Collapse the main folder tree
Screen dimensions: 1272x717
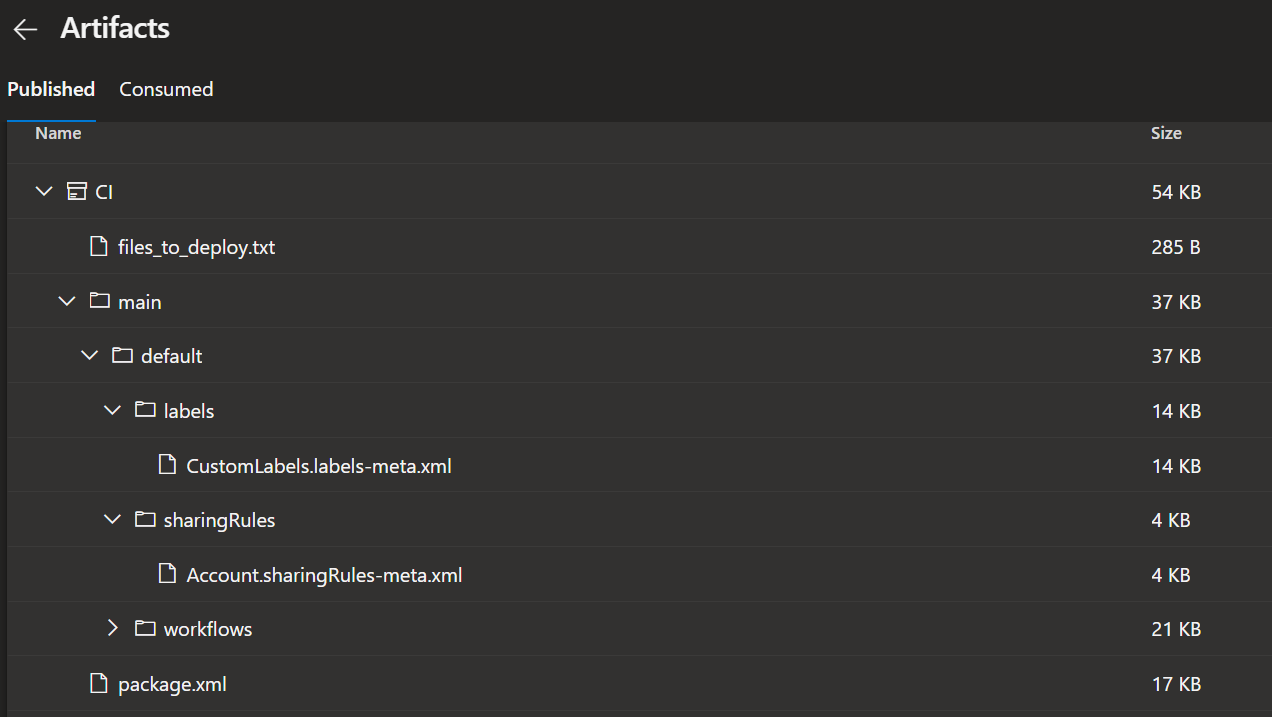coord(66,300)
